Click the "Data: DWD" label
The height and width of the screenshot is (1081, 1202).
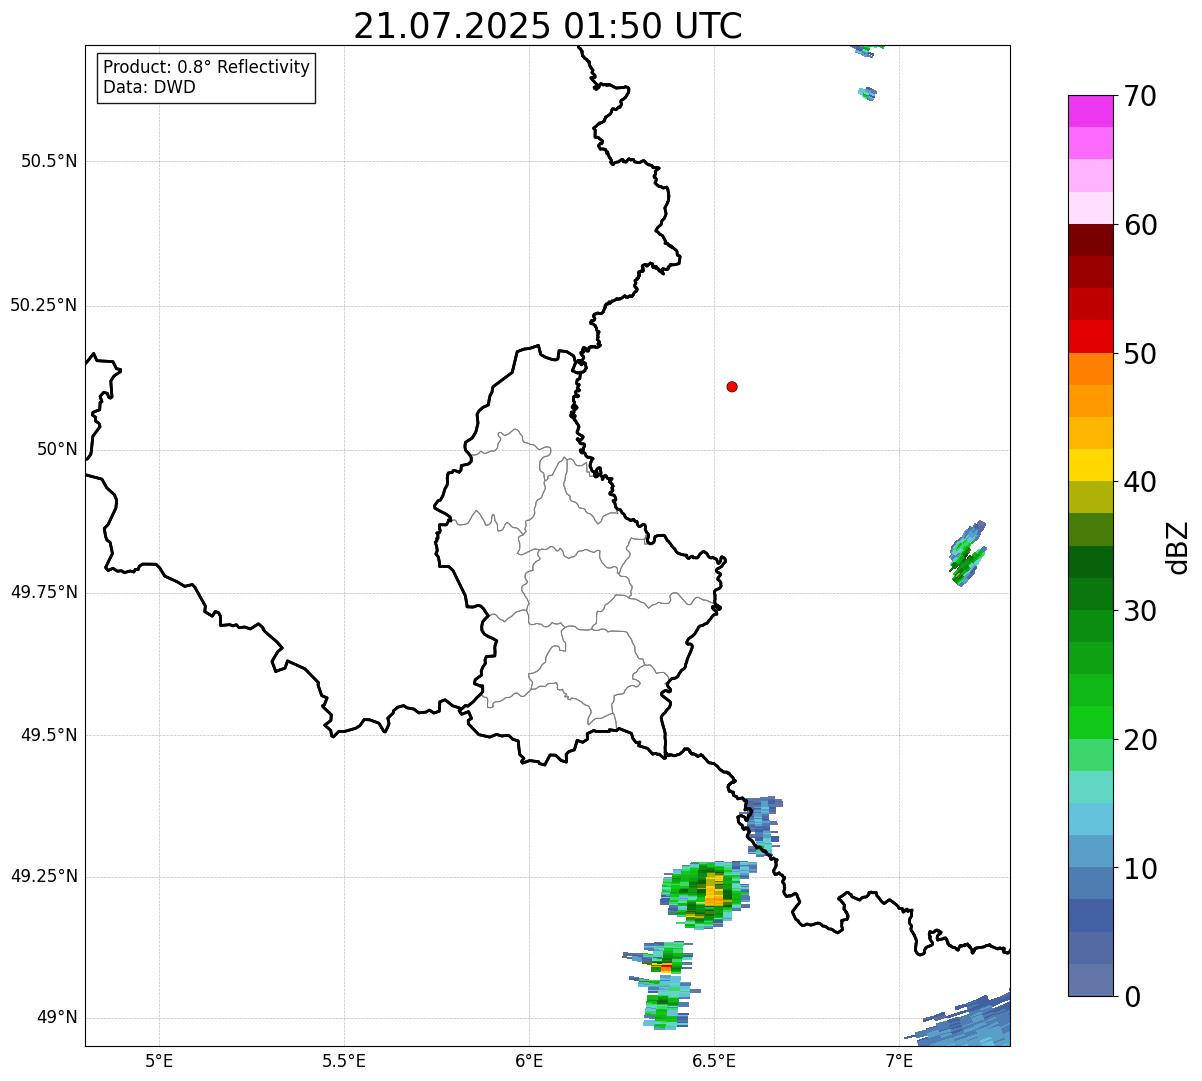tap(150, 87)
